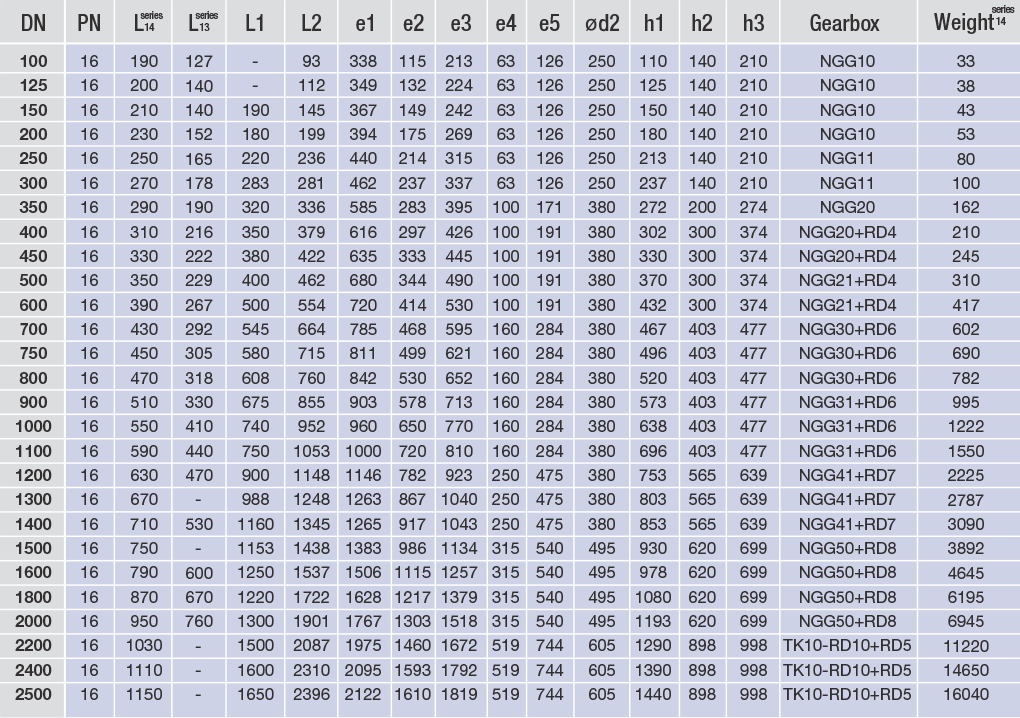Click weight value 1222 for DN 1000
Viewport: 1020px width, 718px height.
(x=965, y=426)
